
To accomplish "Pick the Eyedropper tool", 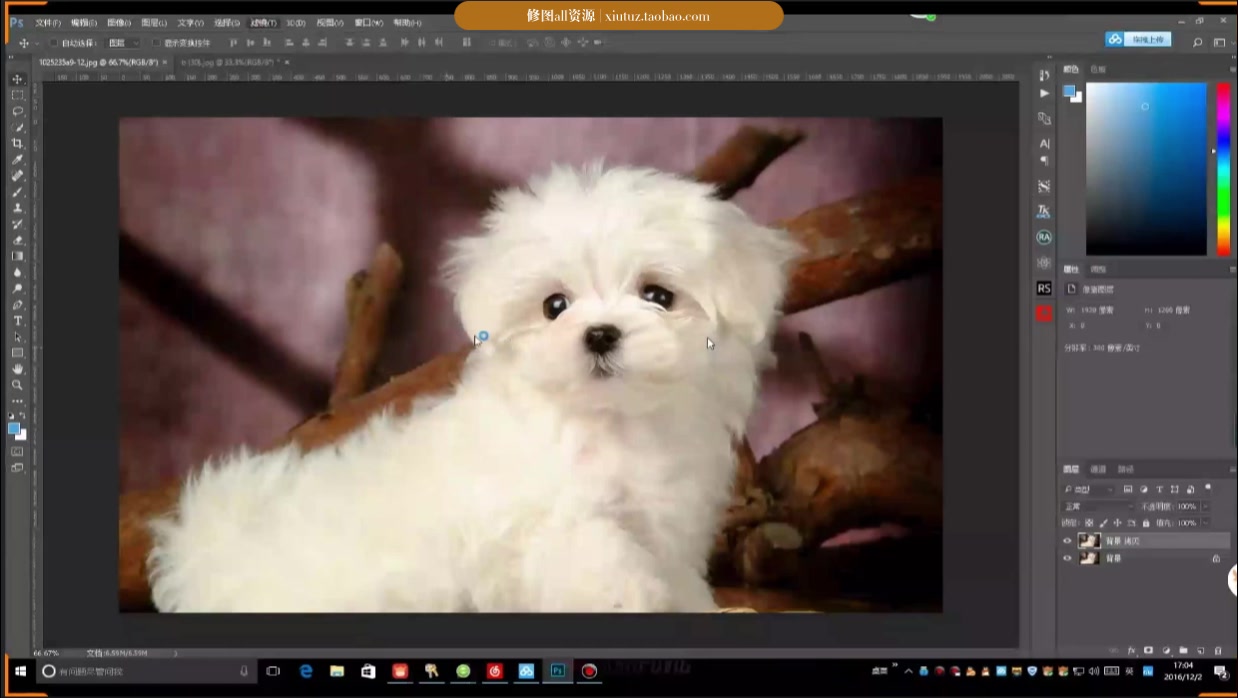I will [x=17, y=160].
